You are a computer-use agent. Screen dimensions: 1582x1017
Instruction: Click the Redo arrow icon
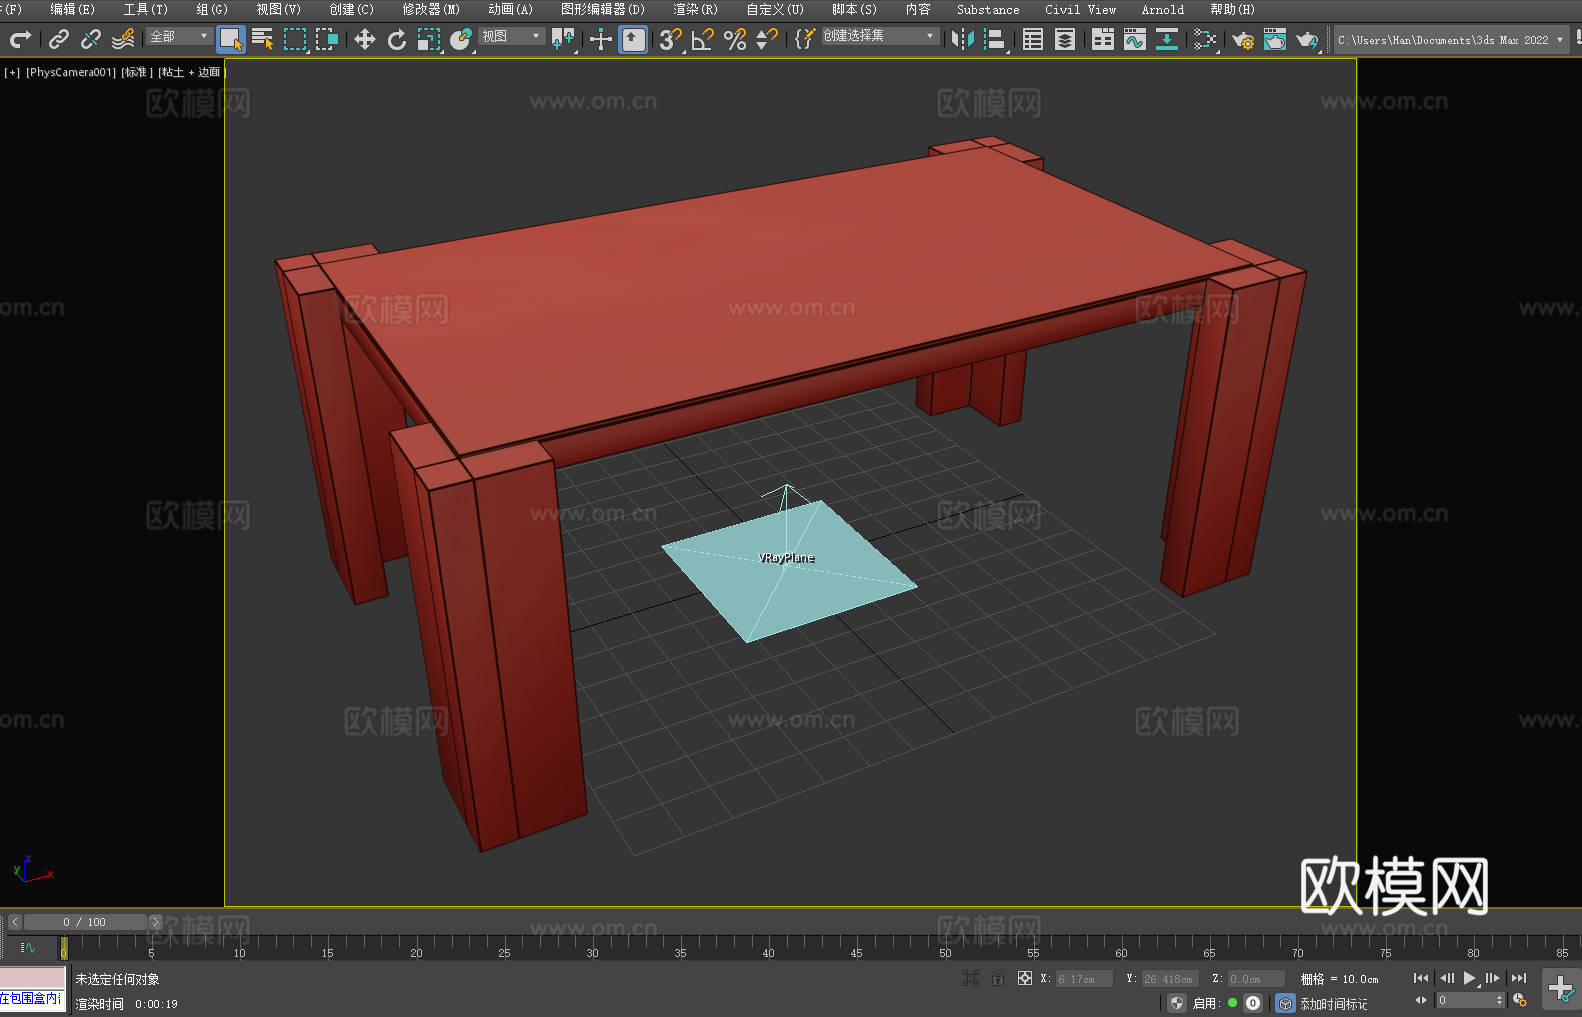(20, 39)
